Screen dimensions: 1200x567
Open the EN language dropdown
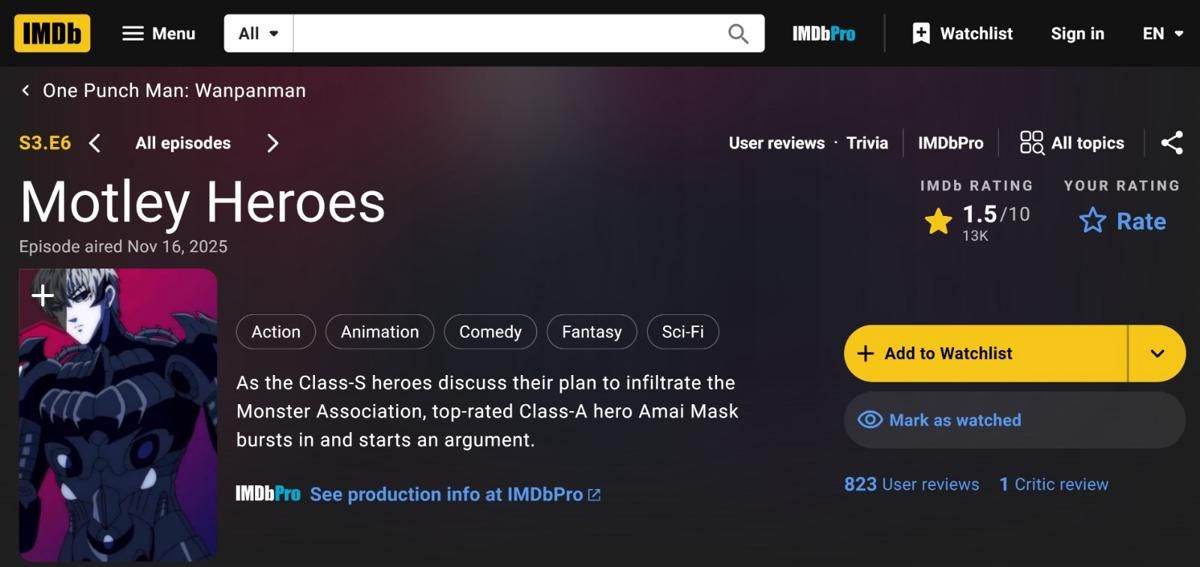1164,34
